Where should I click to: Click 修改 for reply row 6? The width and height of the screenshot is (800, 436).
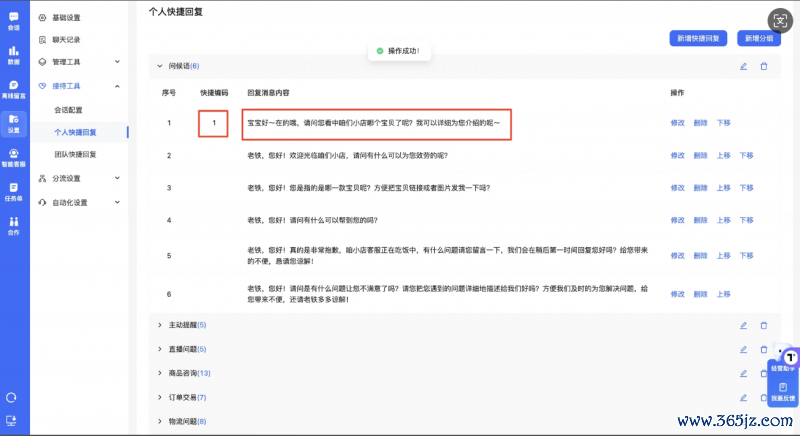coord(678,294)
